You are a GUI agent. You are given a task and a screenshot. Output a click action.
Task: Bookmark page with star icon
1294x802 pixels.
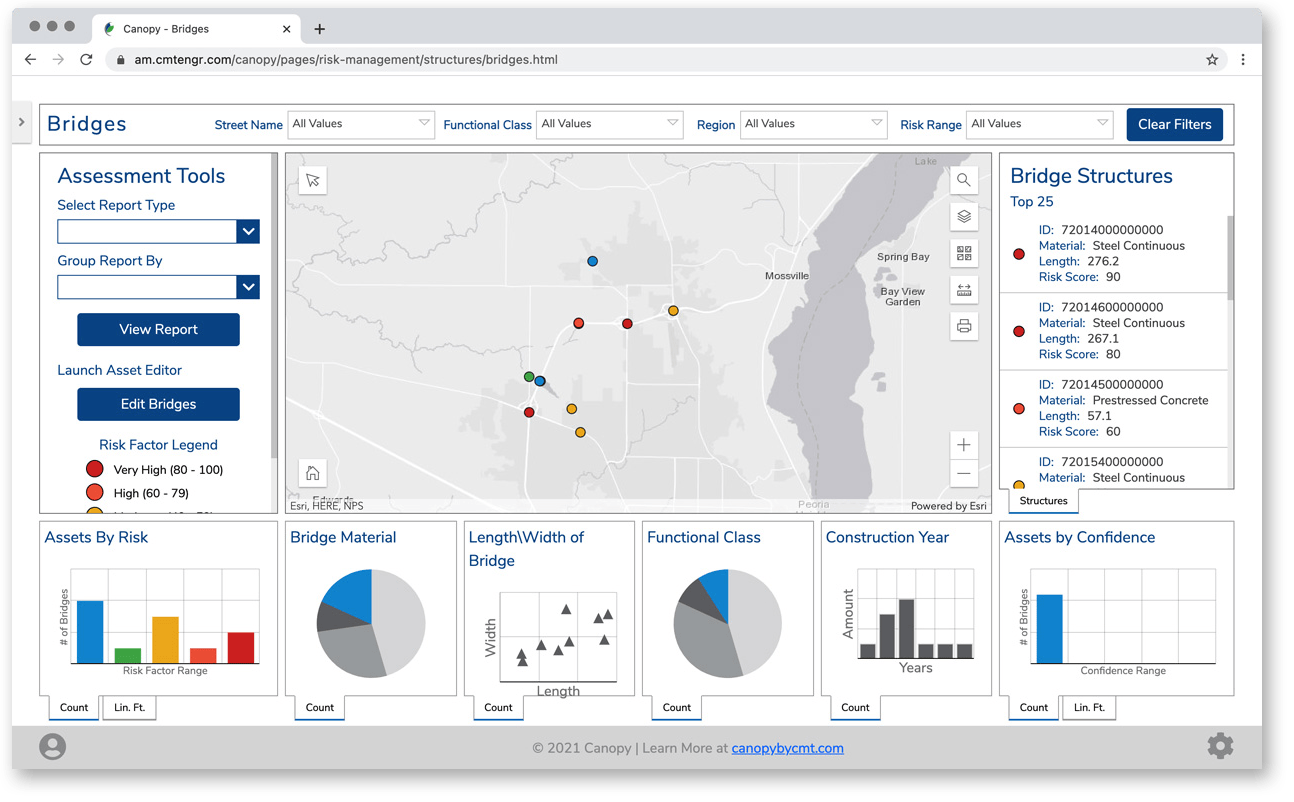(x=1212, y=60)
